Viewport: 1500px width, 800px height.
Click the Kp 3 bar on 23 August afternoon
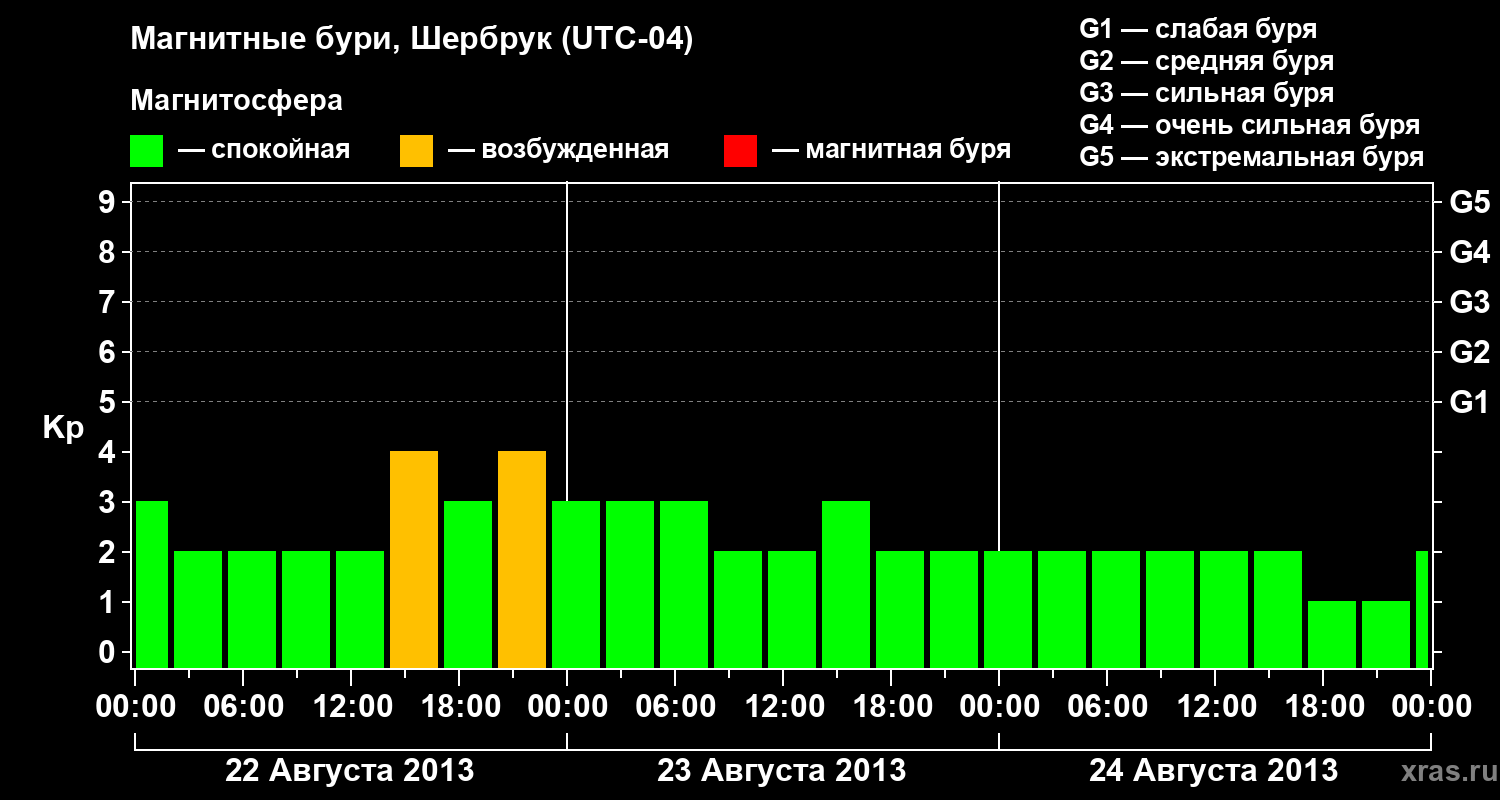(x=846, y=584)
